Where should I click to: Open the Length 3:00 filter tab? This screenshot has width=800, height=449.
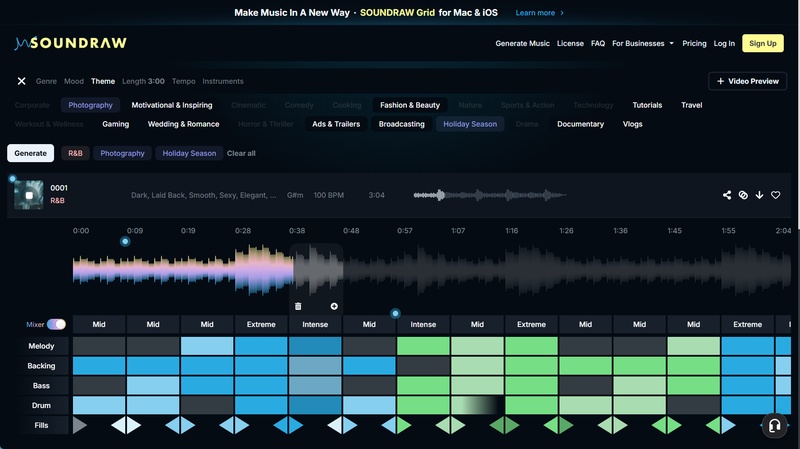point(143,81)
